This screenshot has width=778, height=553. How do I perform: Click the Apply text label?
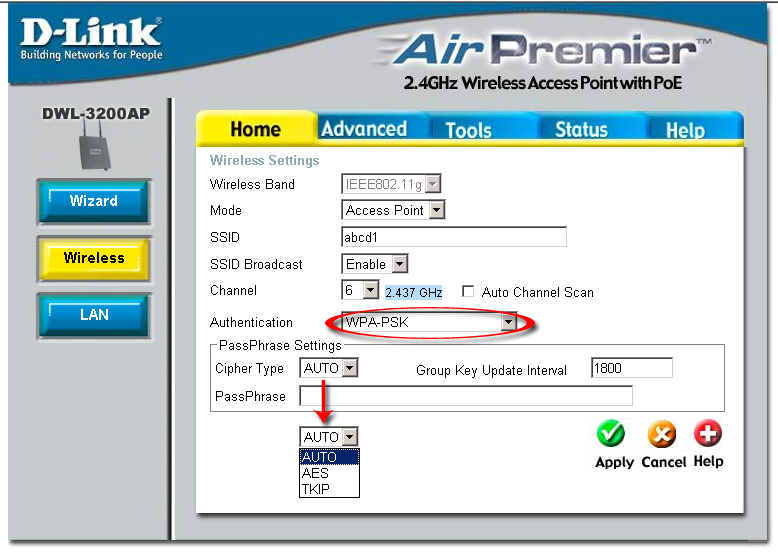pos(615,462)
